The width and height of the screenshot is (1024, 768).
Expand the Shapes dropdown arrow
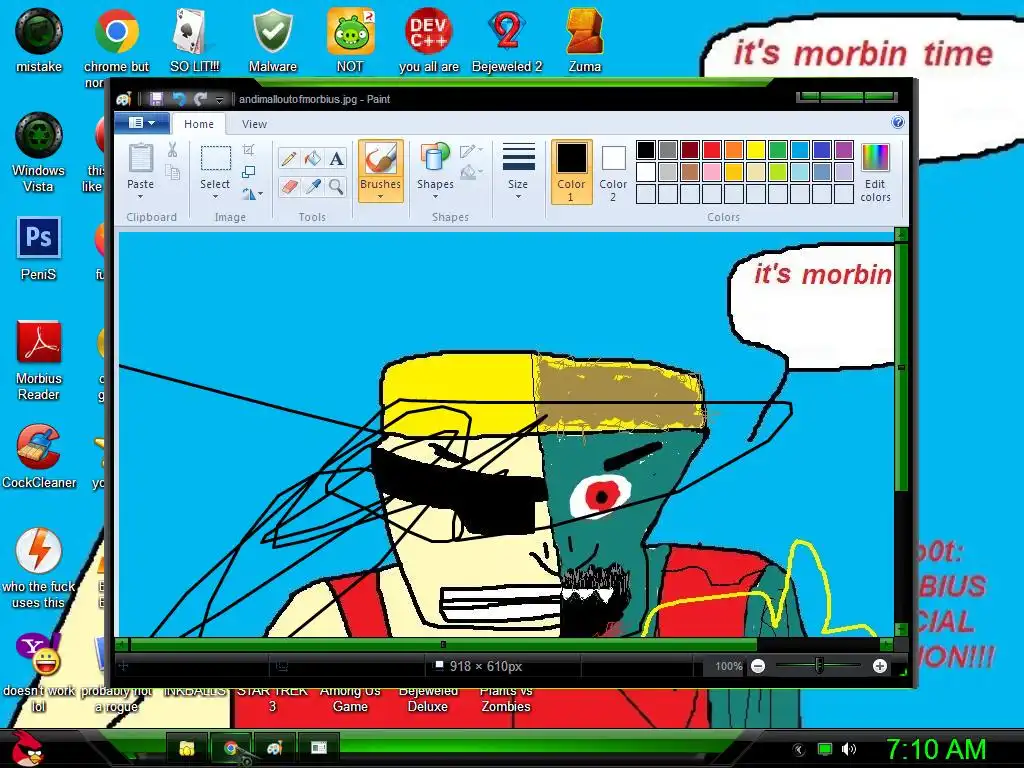tap(435, 197)
